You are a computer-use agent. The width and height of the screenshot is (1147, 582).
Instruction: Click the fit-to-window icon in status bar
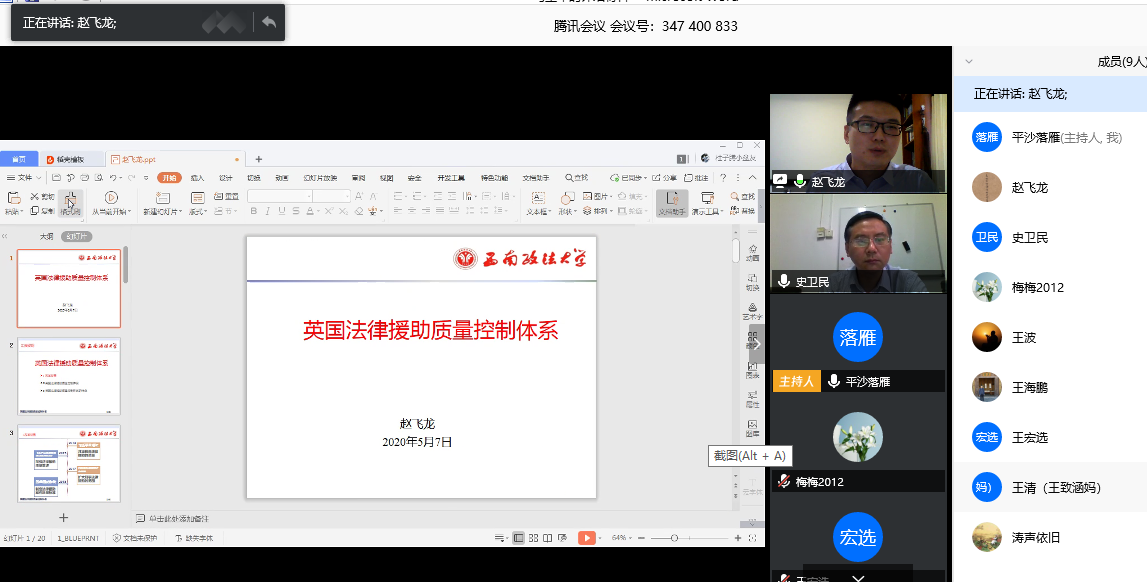753,538
